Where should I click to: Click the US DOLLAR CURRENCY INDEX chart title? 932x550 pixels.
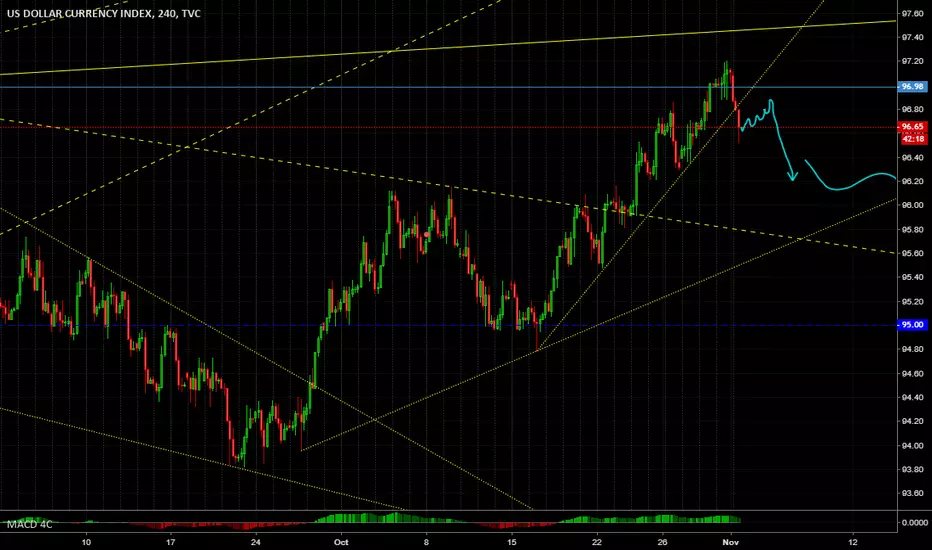click(103, 13)
